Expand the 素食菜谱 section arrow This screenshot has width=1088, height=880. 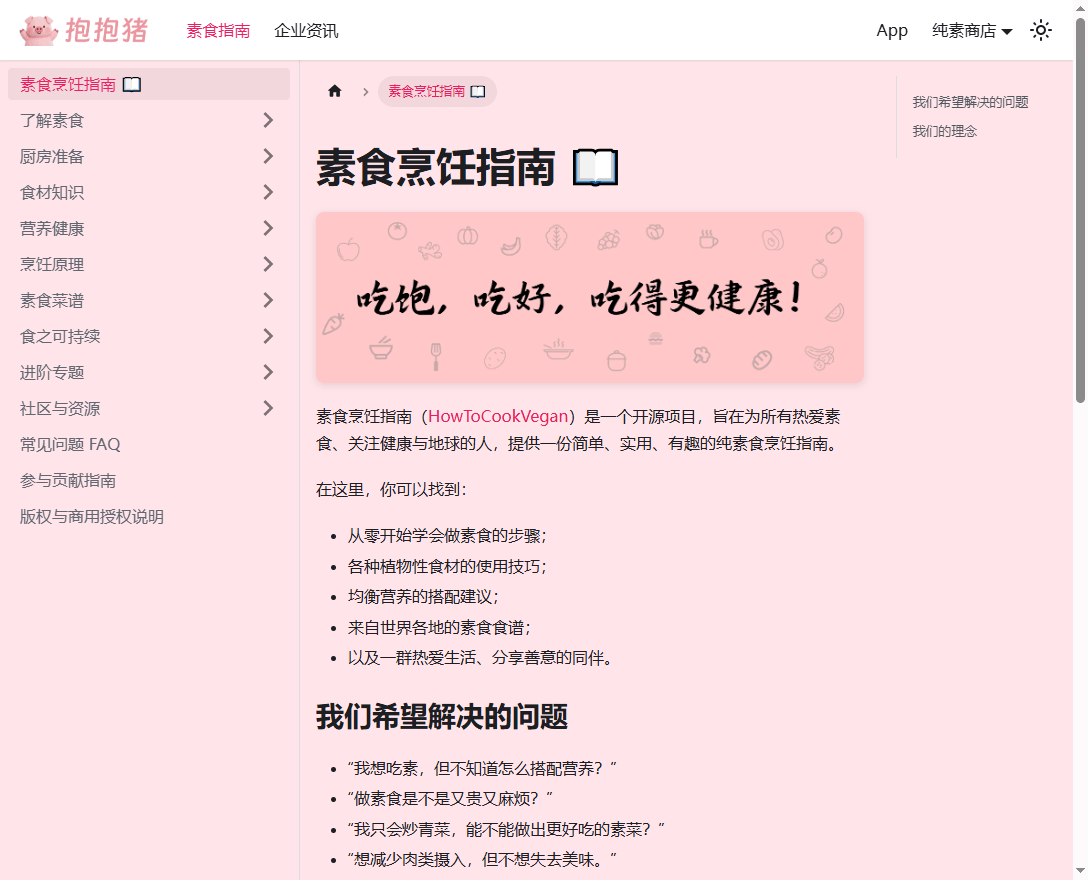[267, 301]
